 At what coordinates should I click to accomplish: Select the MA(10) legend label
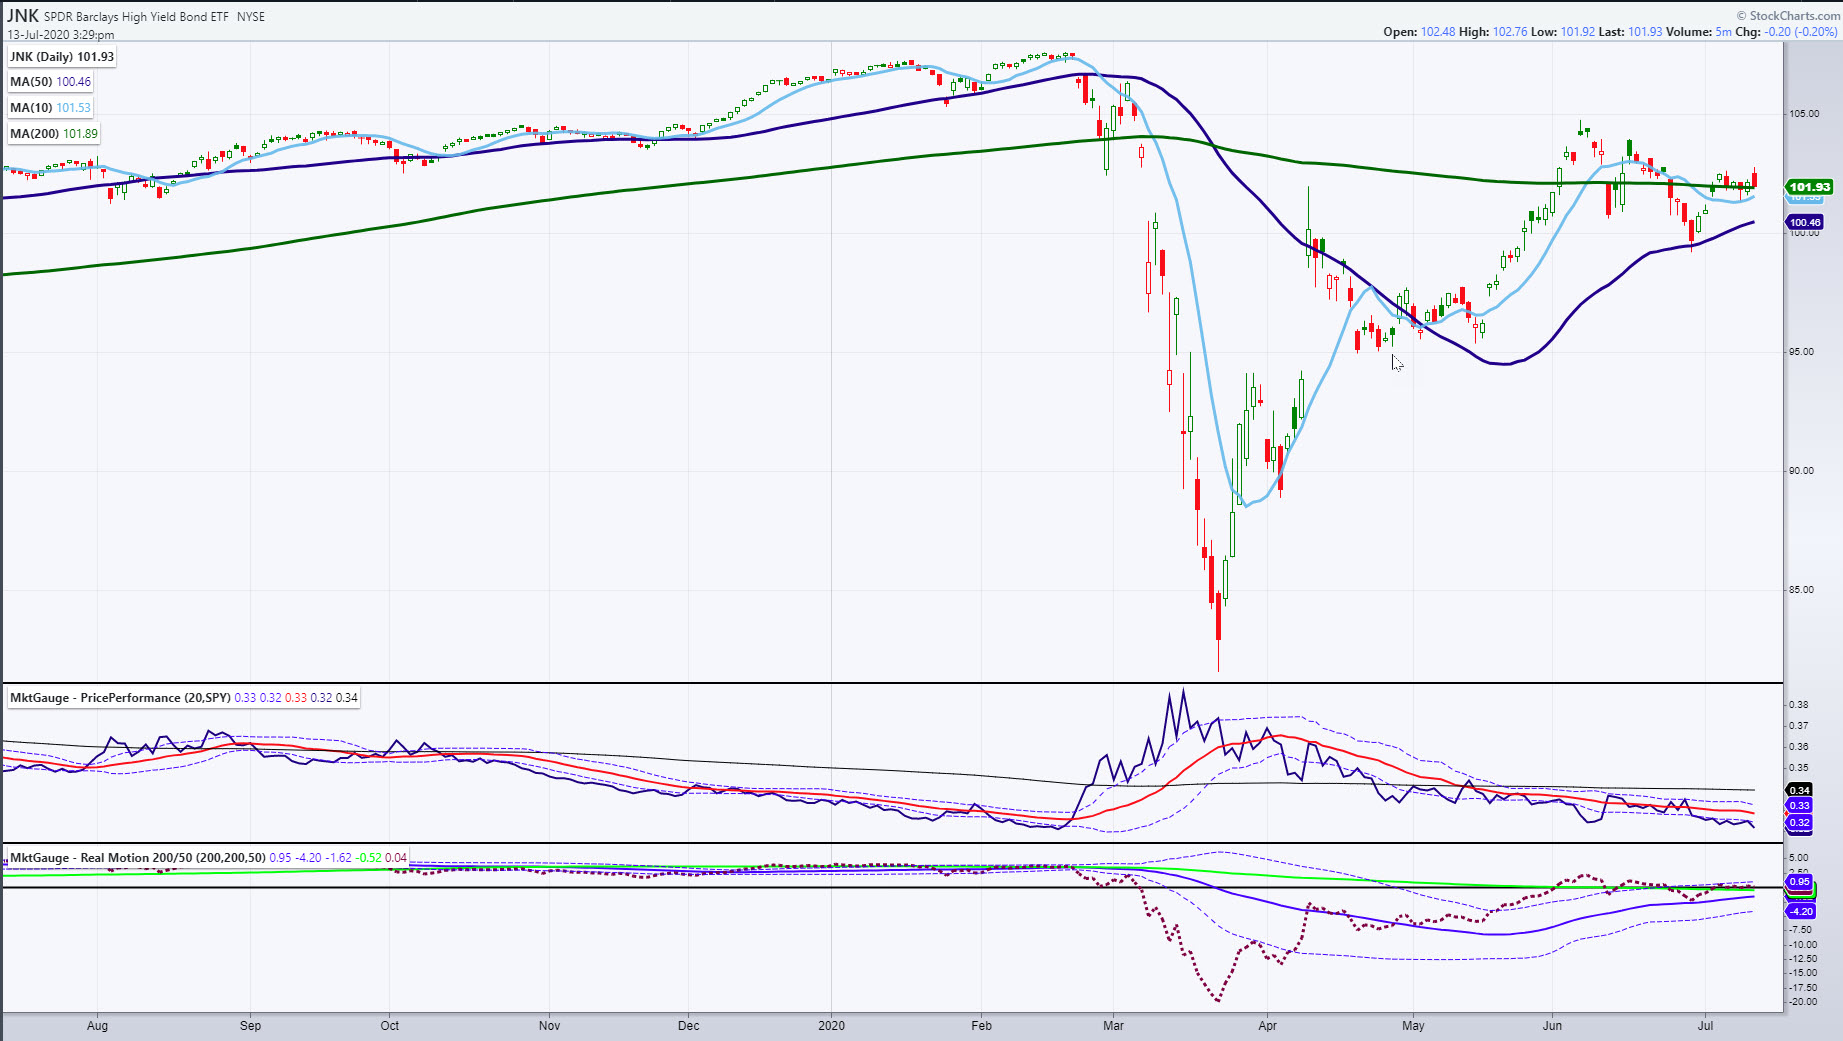tap(51, 108)
